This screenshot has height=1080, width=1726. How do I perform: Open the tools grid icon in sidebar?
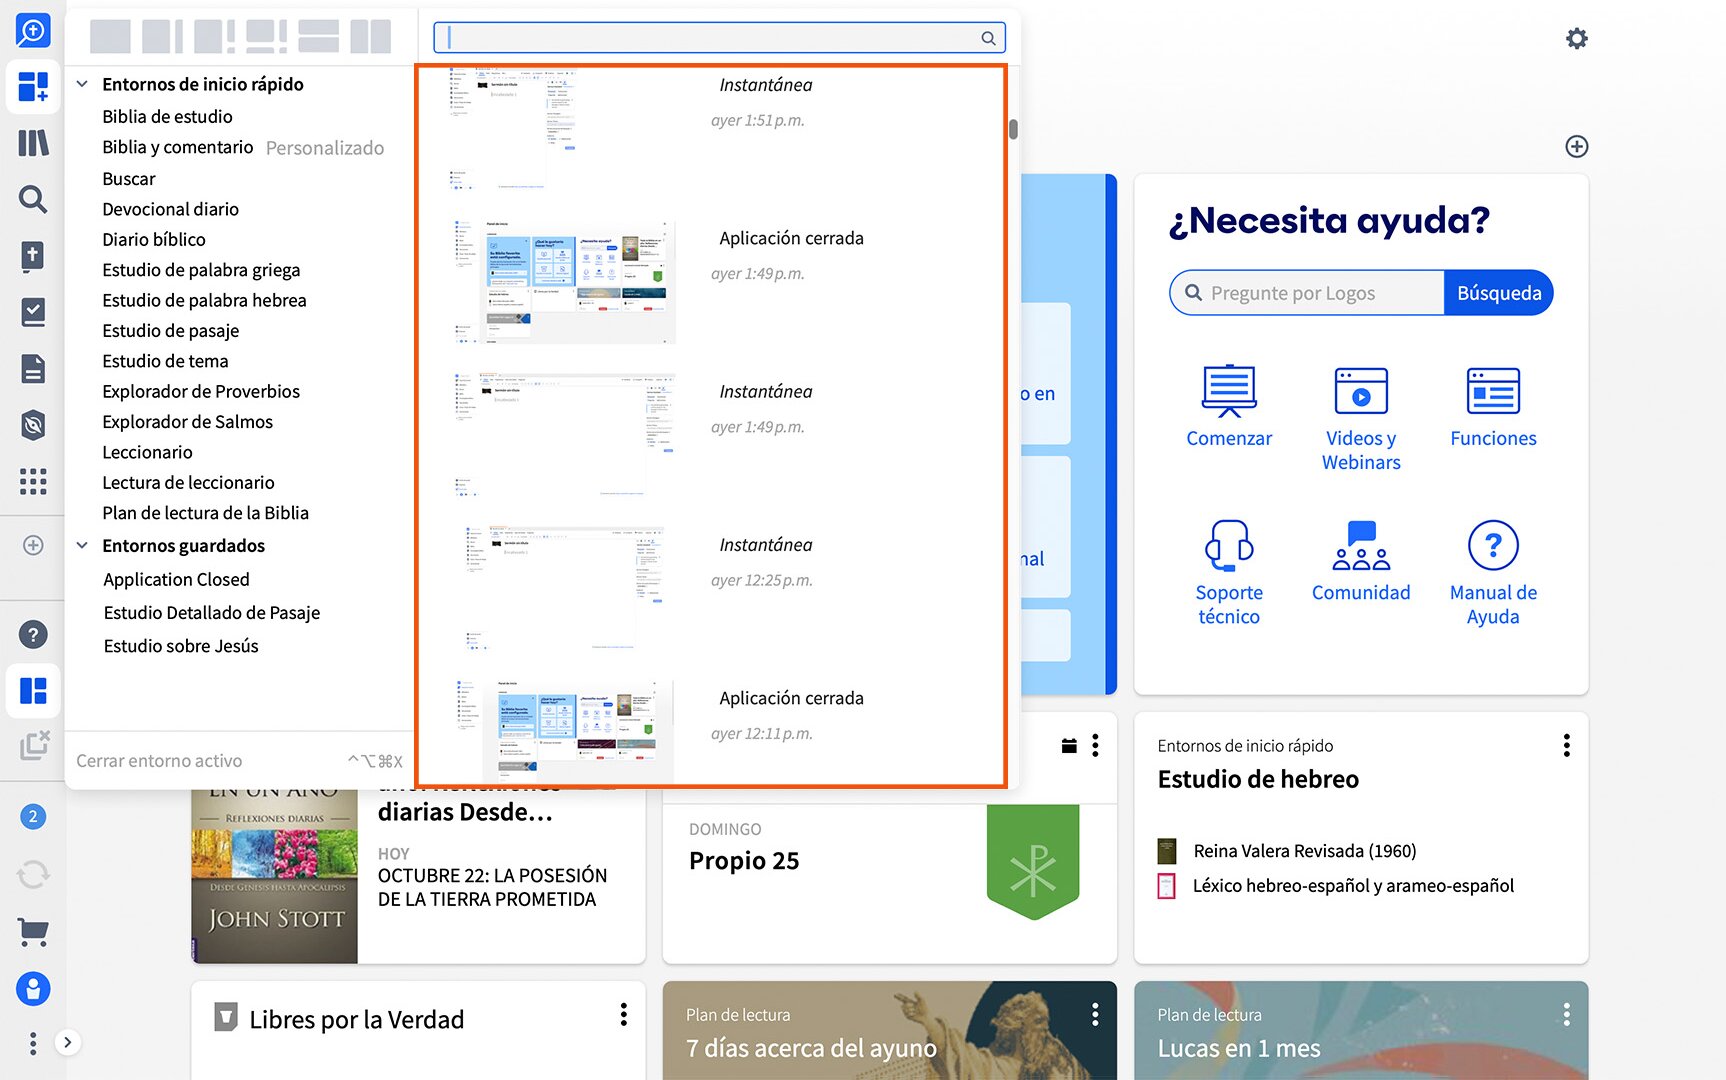pos(33,482)
